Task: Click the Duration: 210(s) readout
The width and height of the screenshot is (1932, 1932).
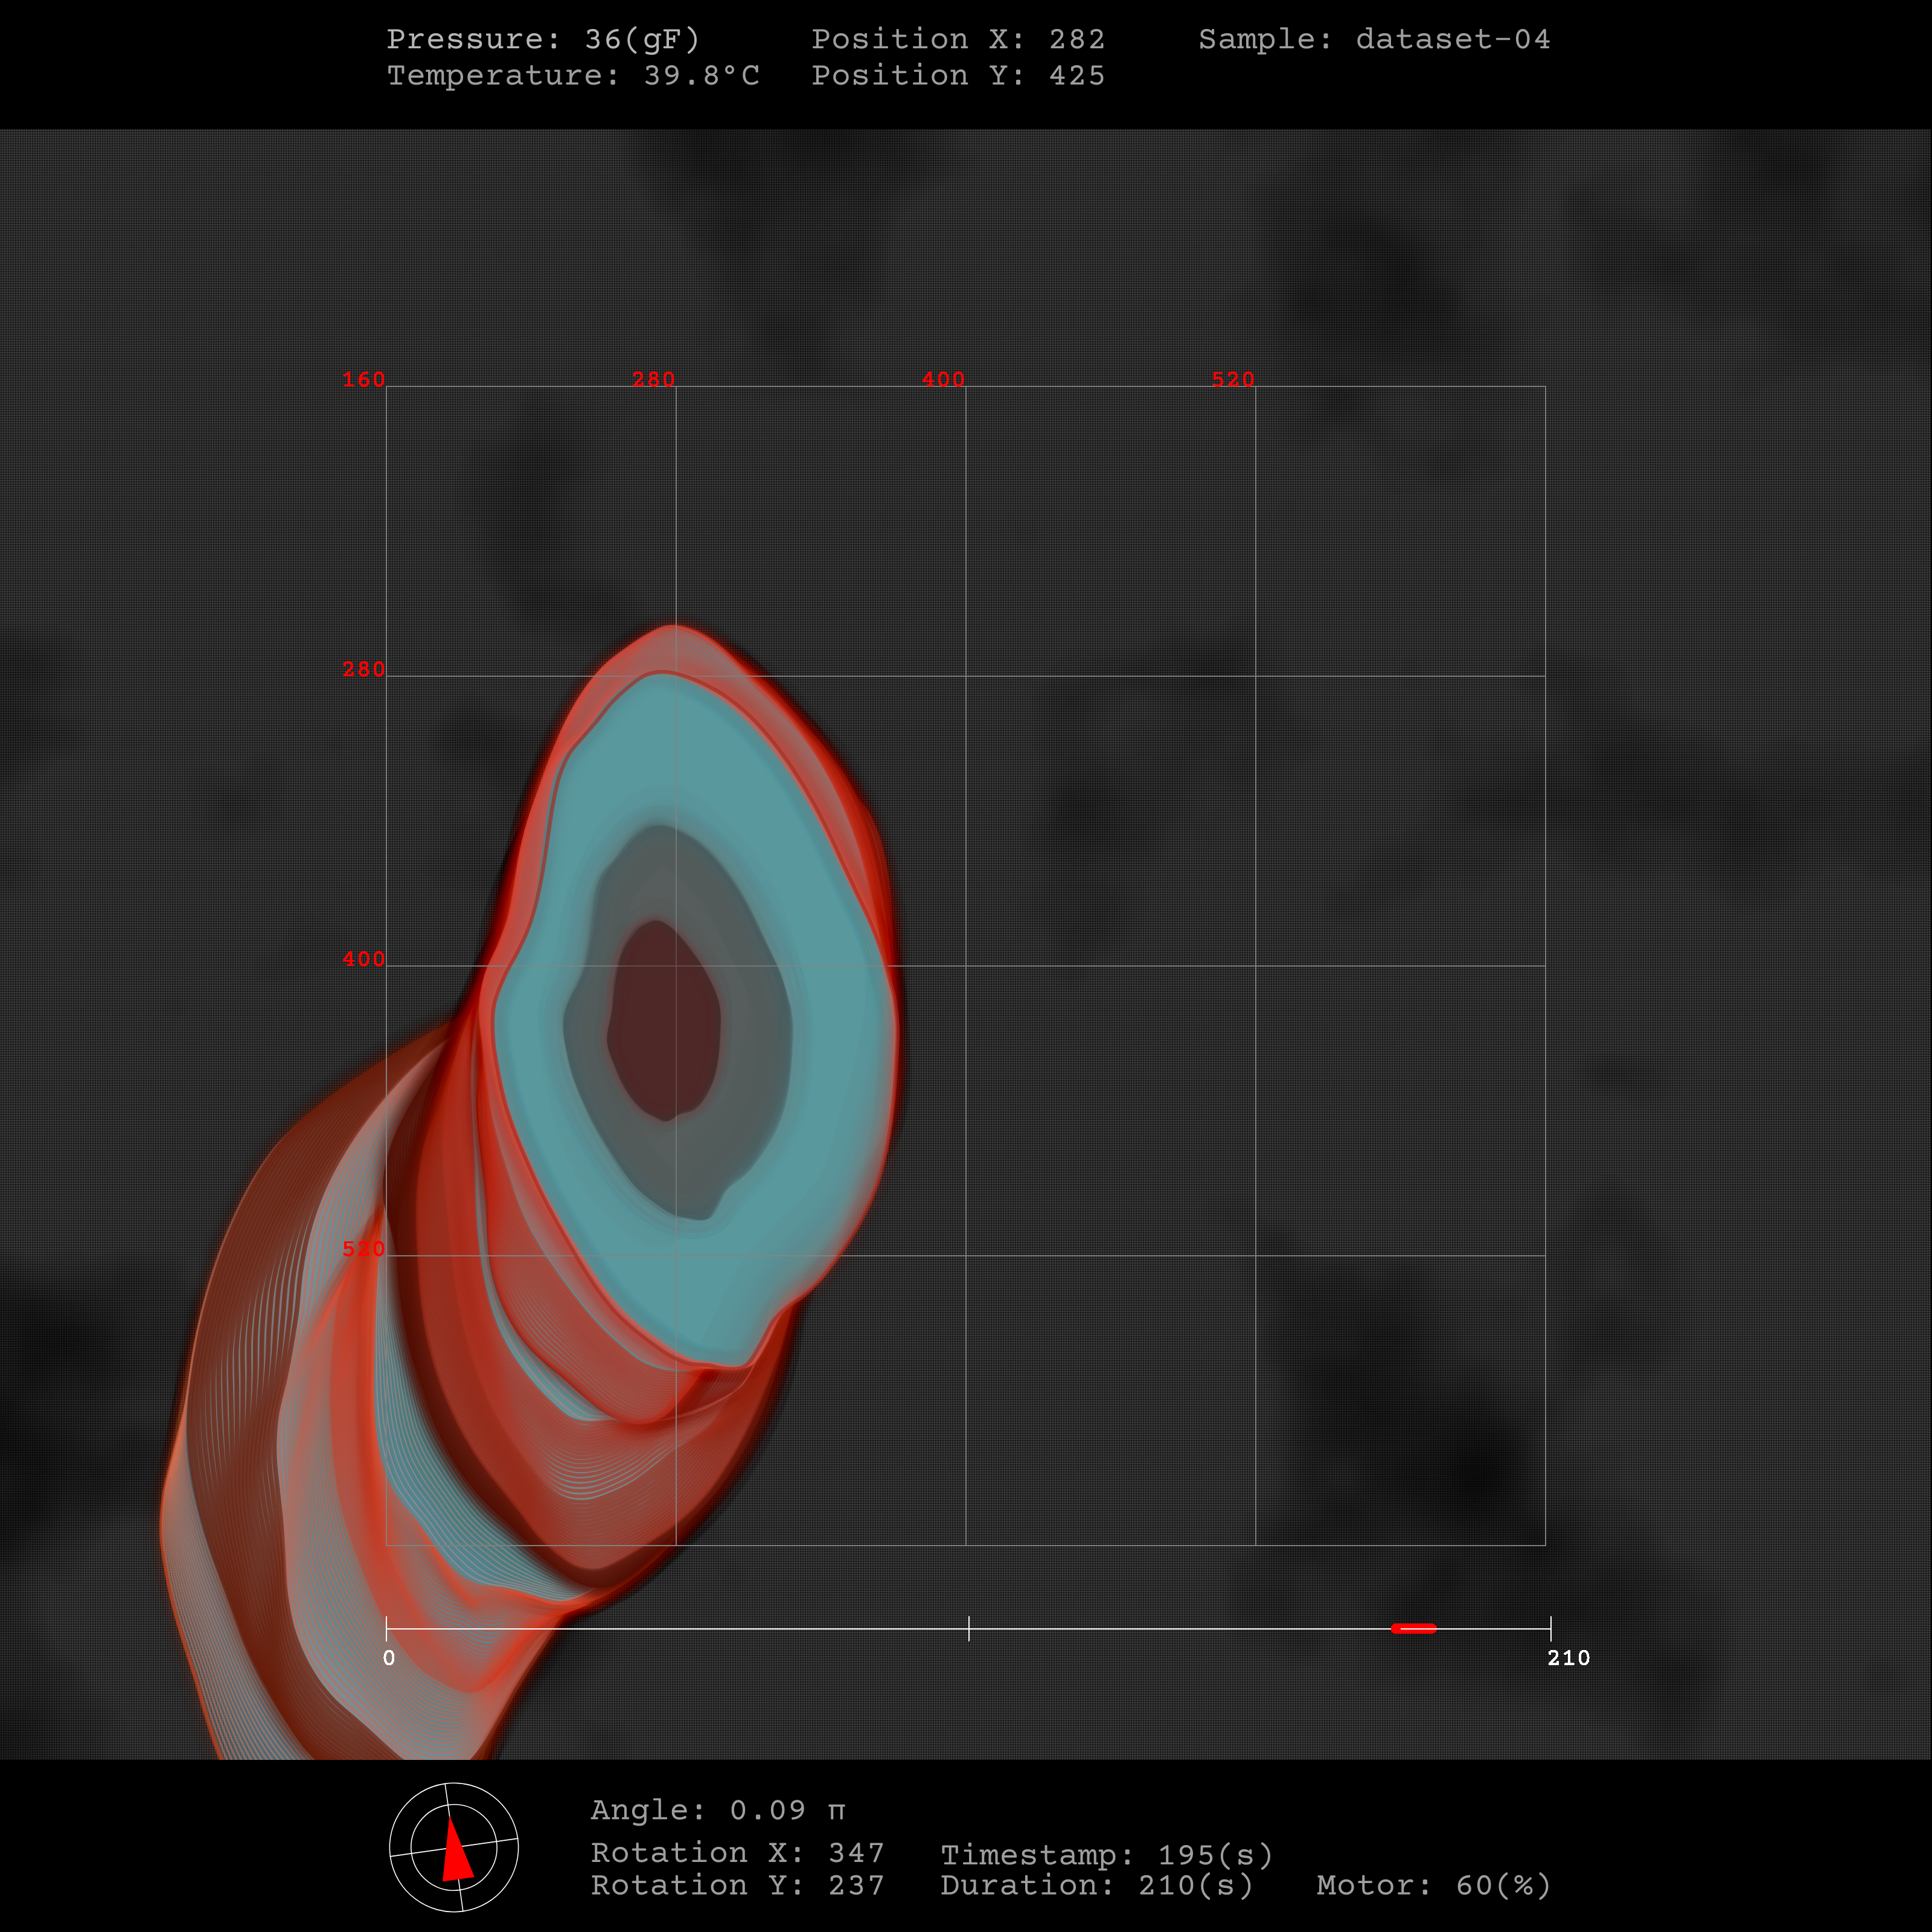Action: click(1096, 1885)
